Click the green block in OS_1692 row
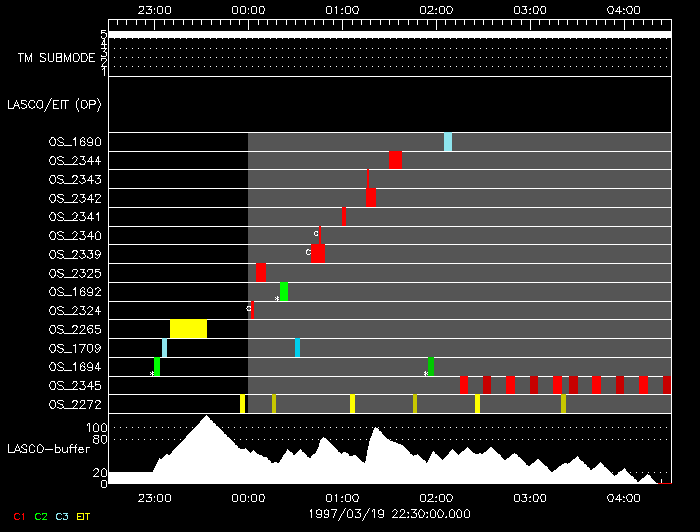Screen dimensions: 700x532 (x=284, y=292)
